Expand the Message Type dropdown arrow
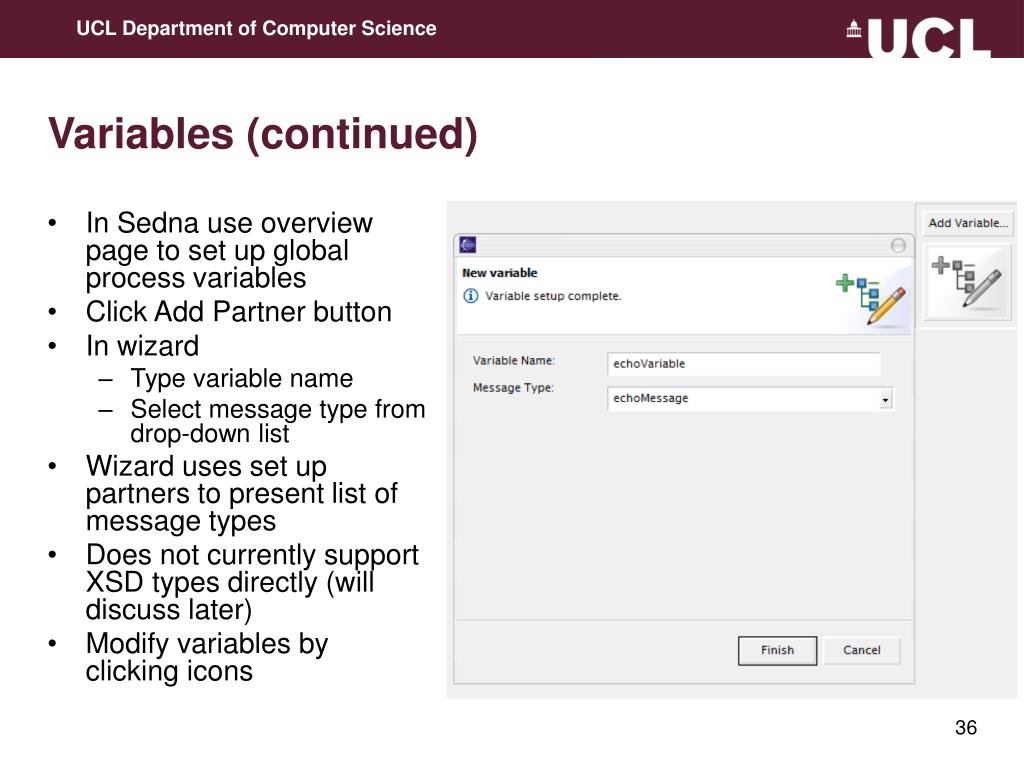Screen dimensions: 1024x768 tap(886, 399)
